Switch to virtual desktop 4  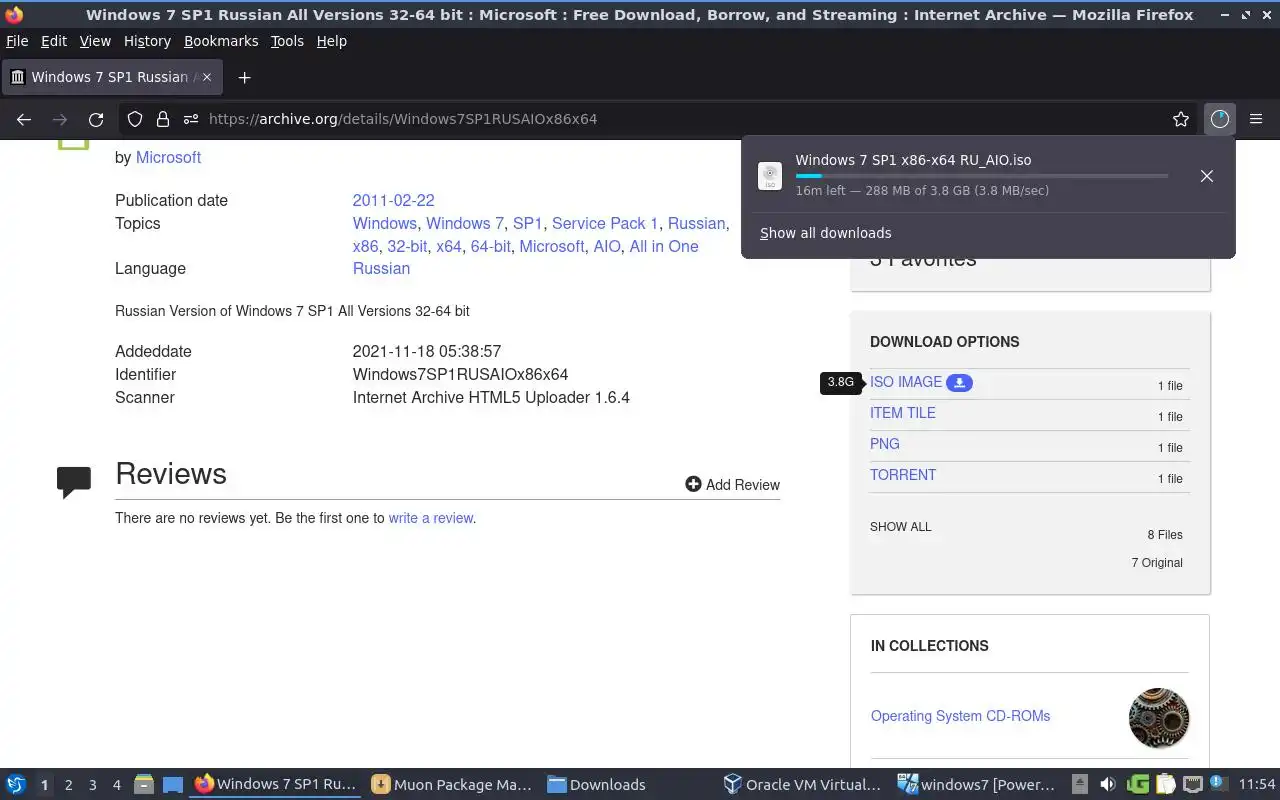coord(117,785)
